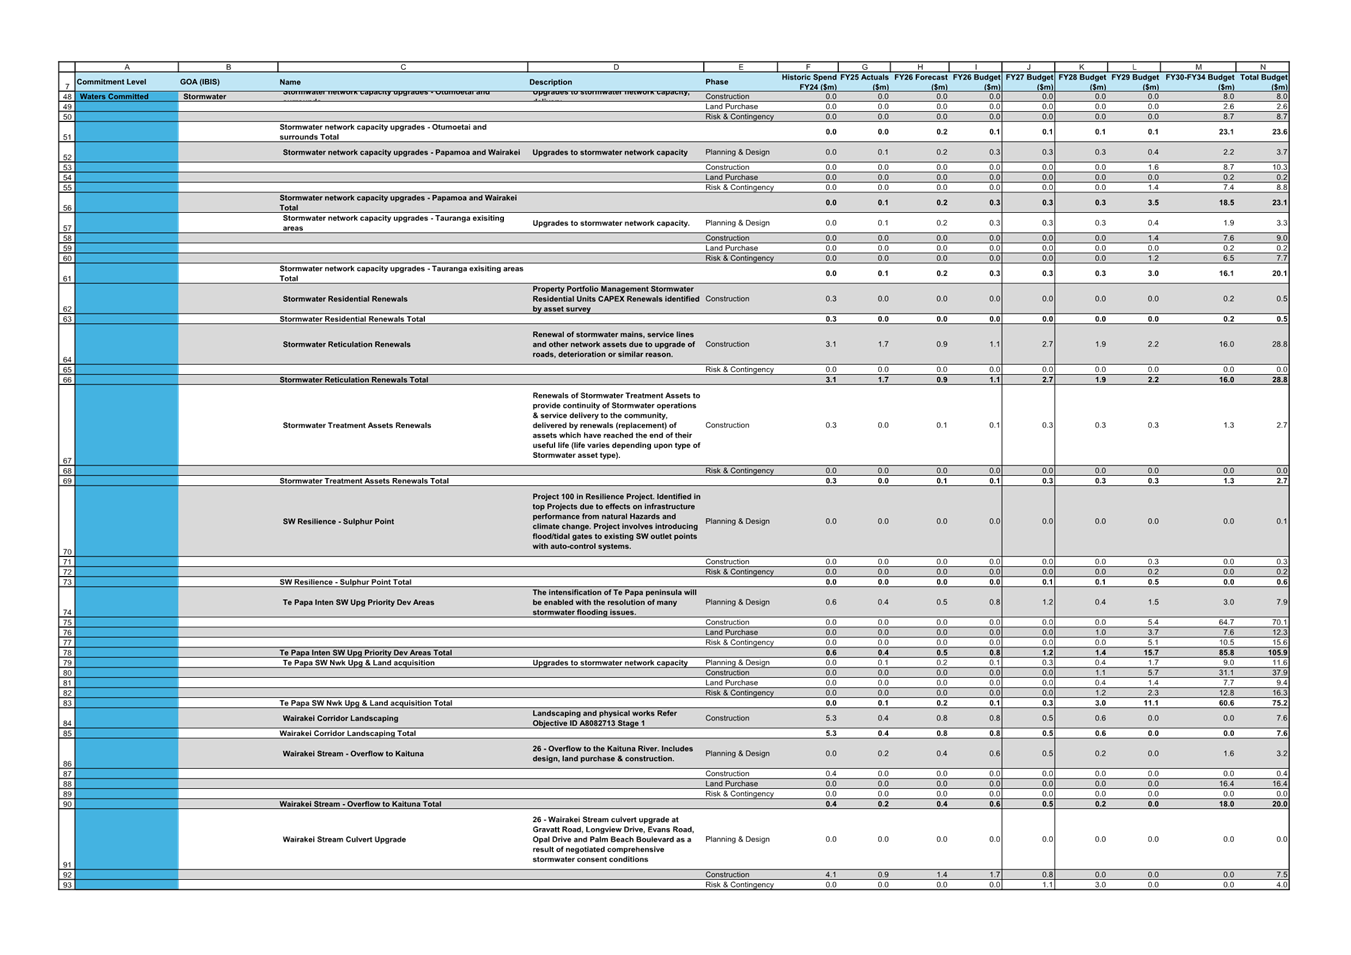Click the GOA (IBIS) header cell

point(200,82)
